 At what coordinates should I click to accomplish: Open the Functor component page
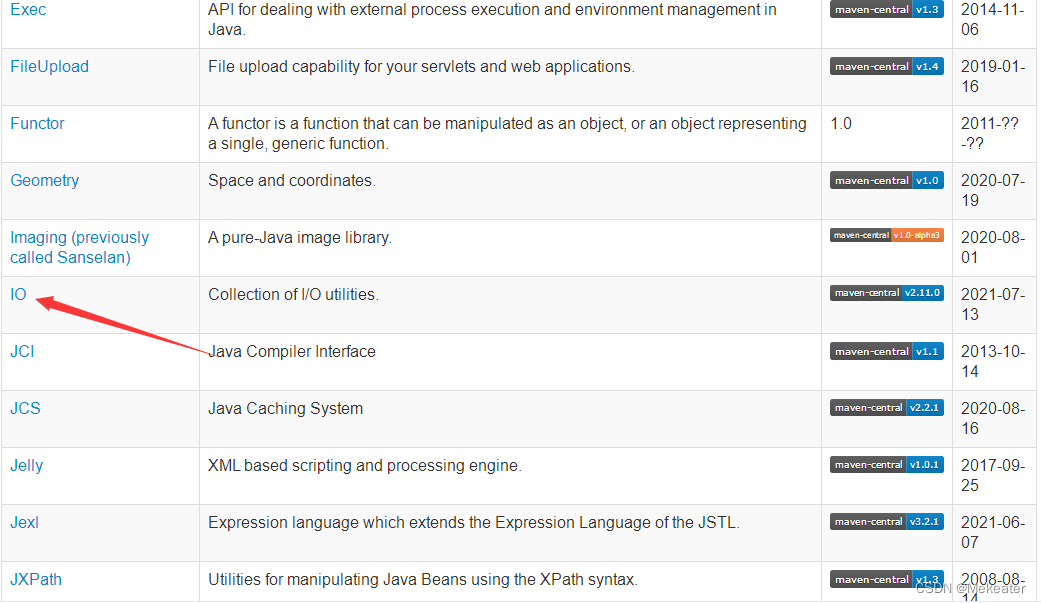[x=37, y=123]
